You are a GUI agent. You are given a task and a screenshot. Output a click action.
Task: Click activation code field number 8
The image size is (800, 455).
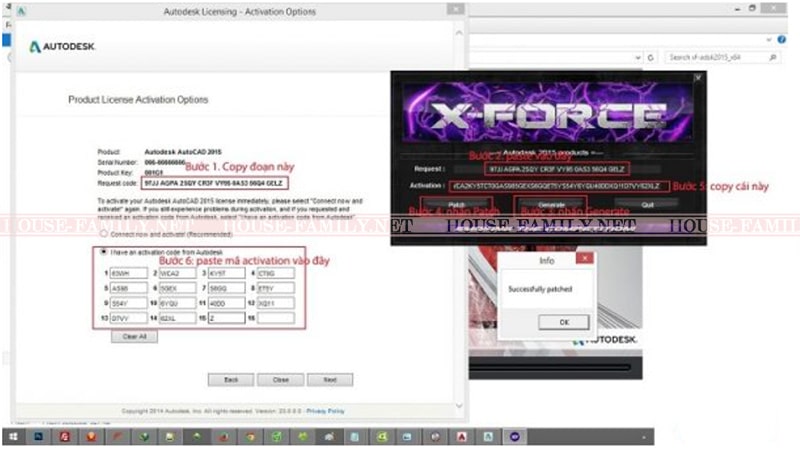tap(276, 288)
